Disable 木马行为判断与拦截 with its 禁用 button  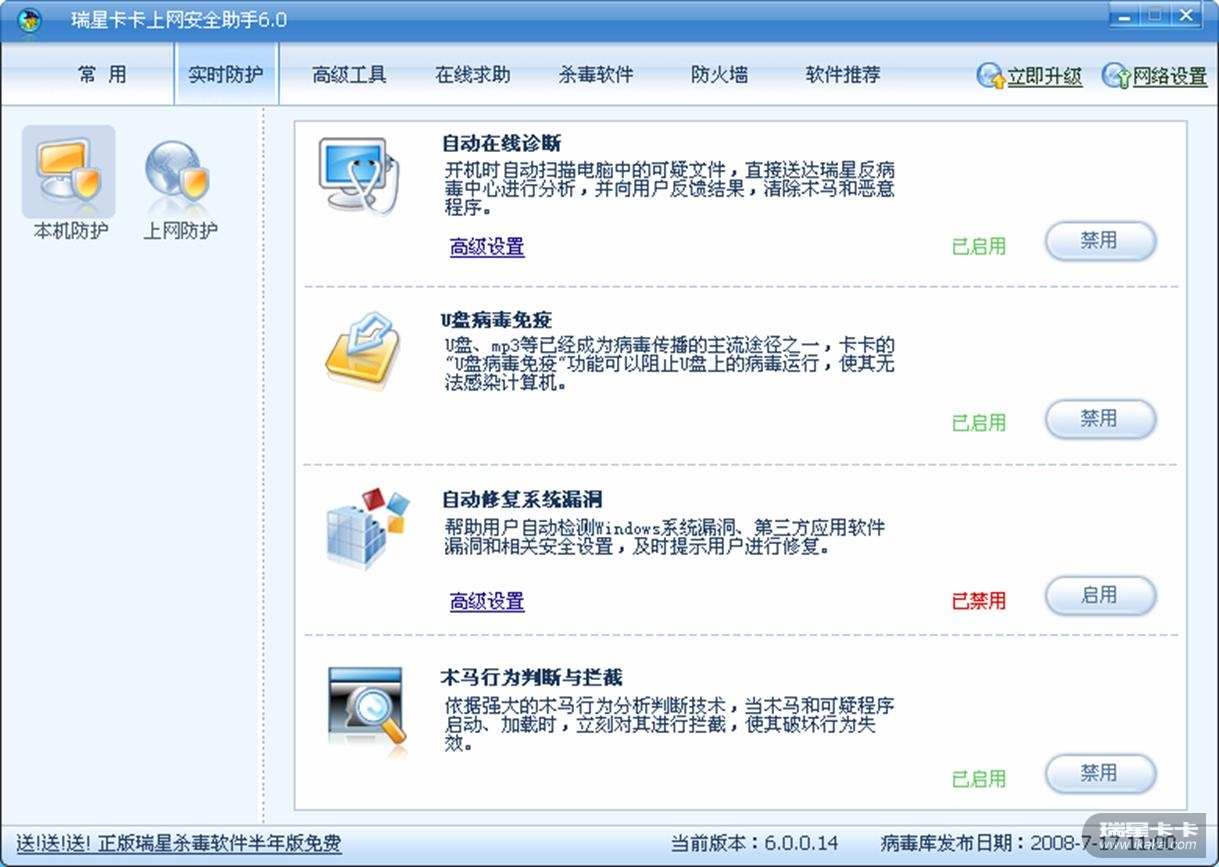coord(1100,774)
